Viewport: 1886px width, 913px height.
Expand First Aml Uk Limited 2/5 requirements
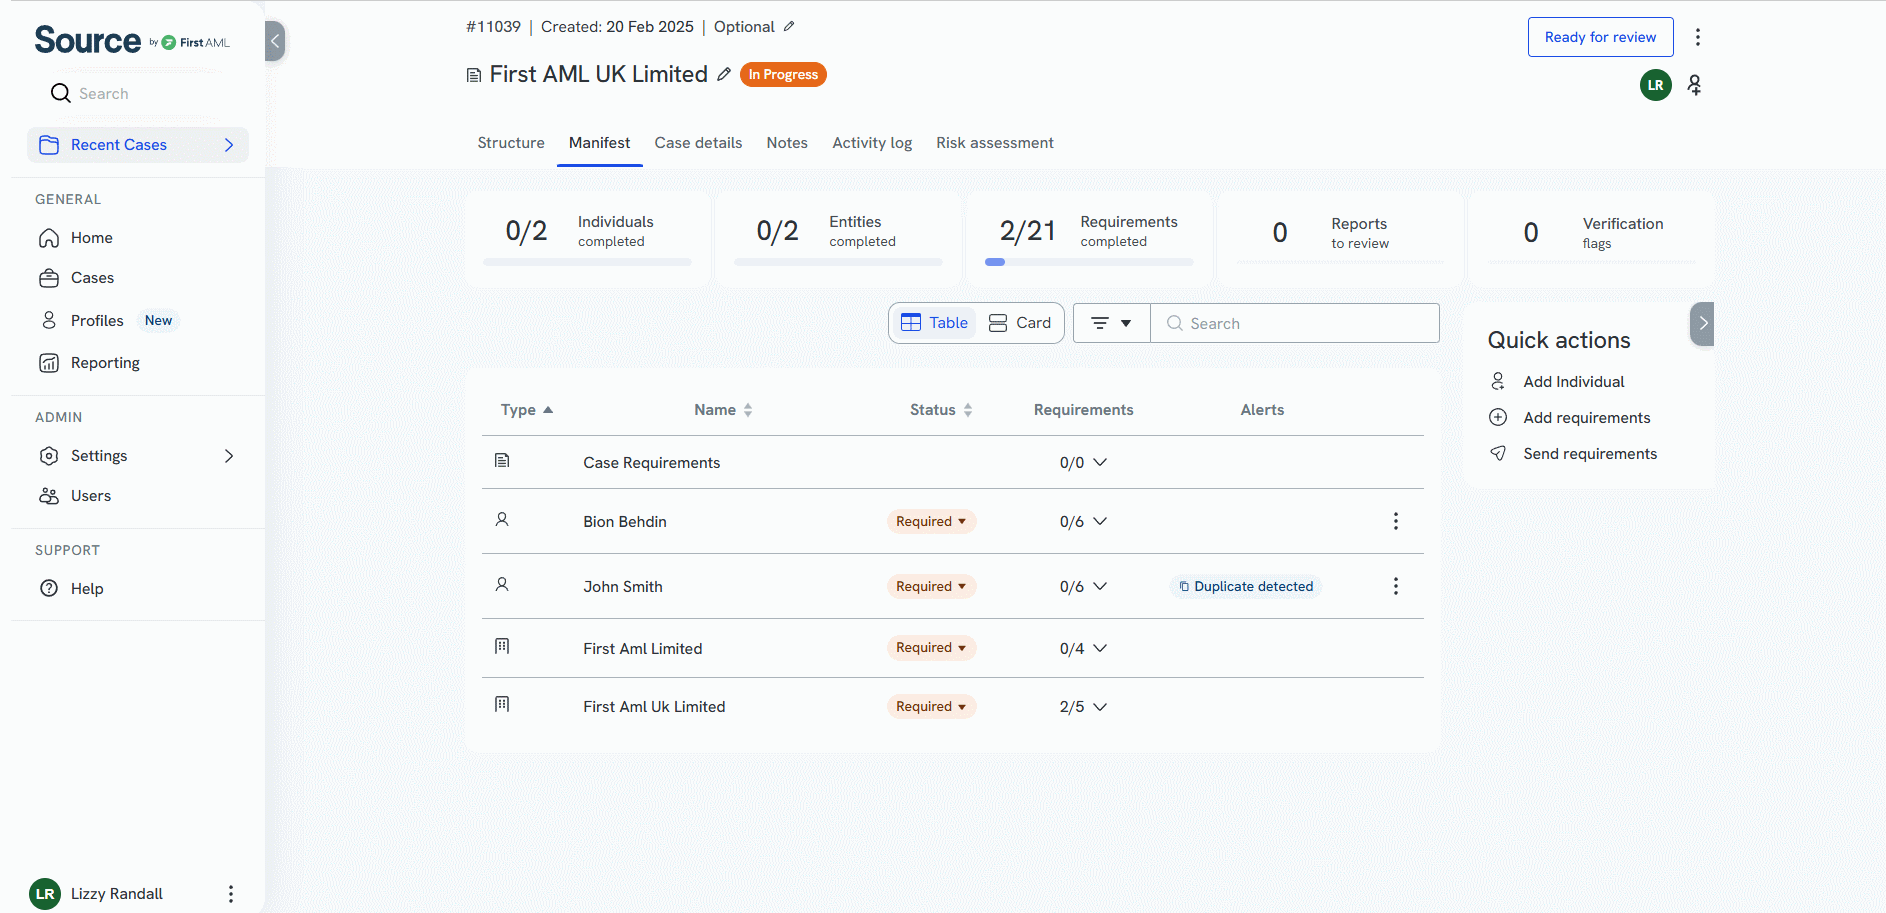[x=1100, y=706]
